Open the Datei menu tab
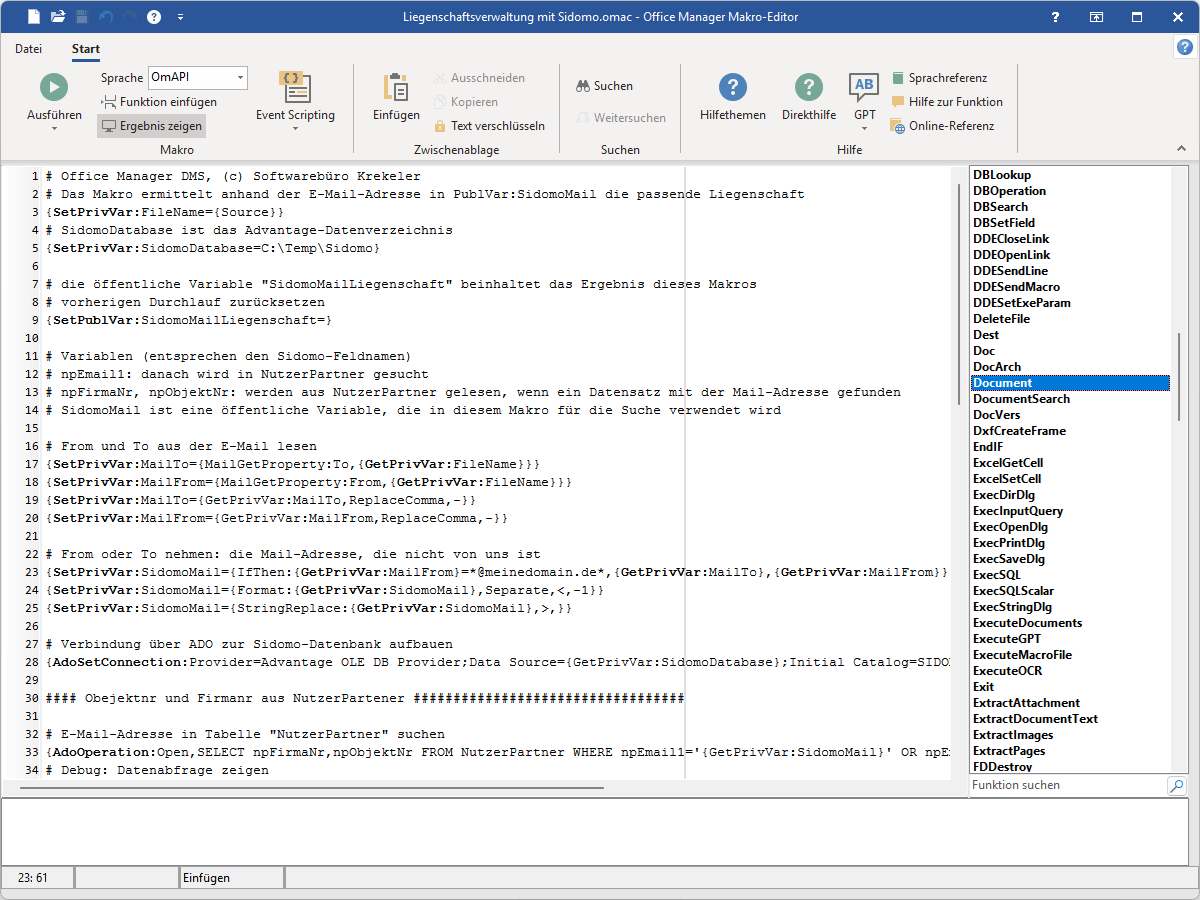Viewport: 1200px width, 900px height. point(29,49)
